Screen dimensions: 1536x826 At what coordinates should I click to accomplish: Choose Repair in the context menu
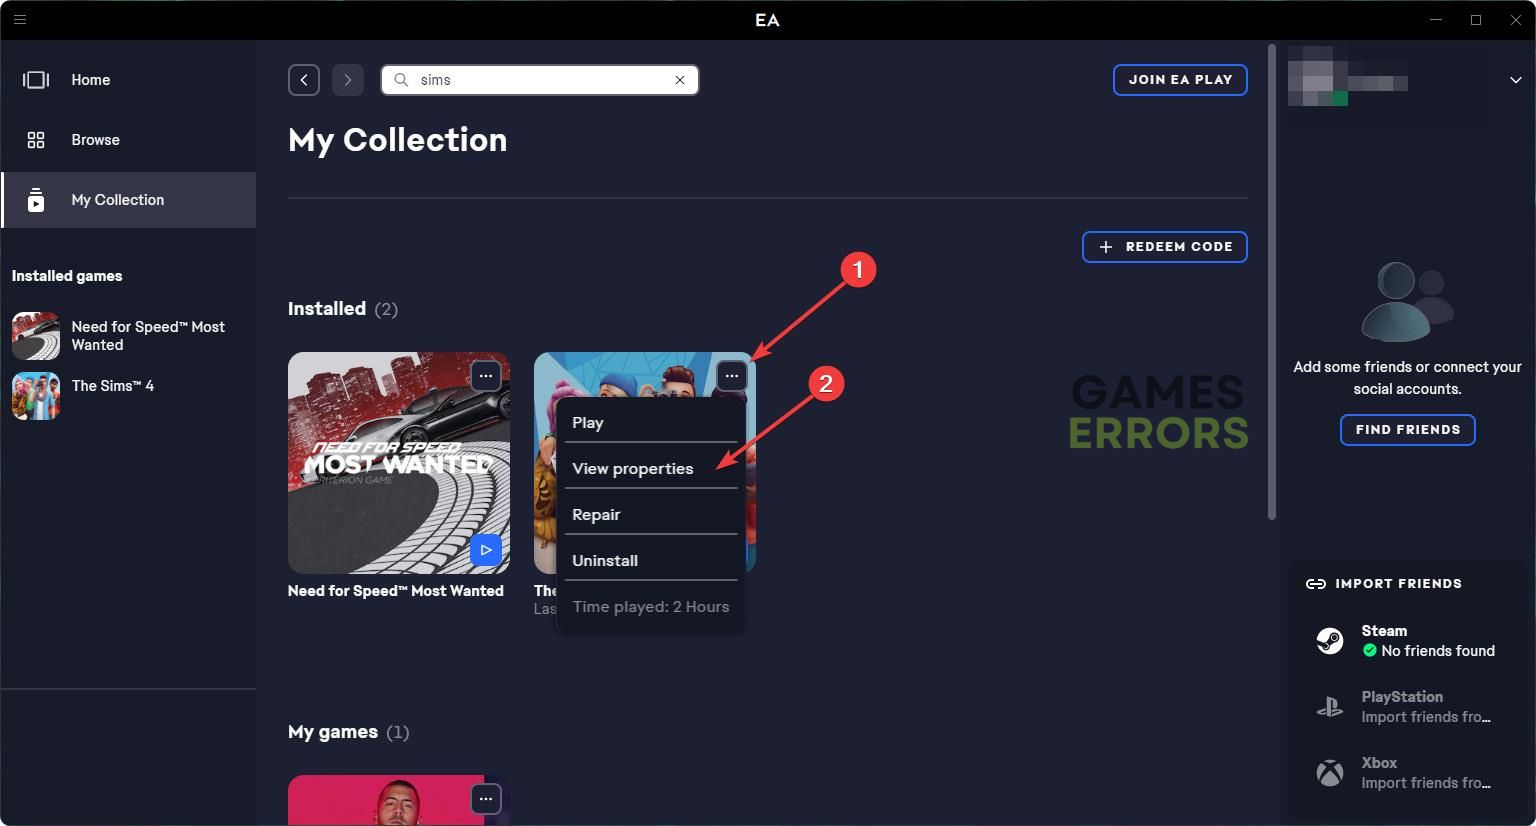click(596, 514)
